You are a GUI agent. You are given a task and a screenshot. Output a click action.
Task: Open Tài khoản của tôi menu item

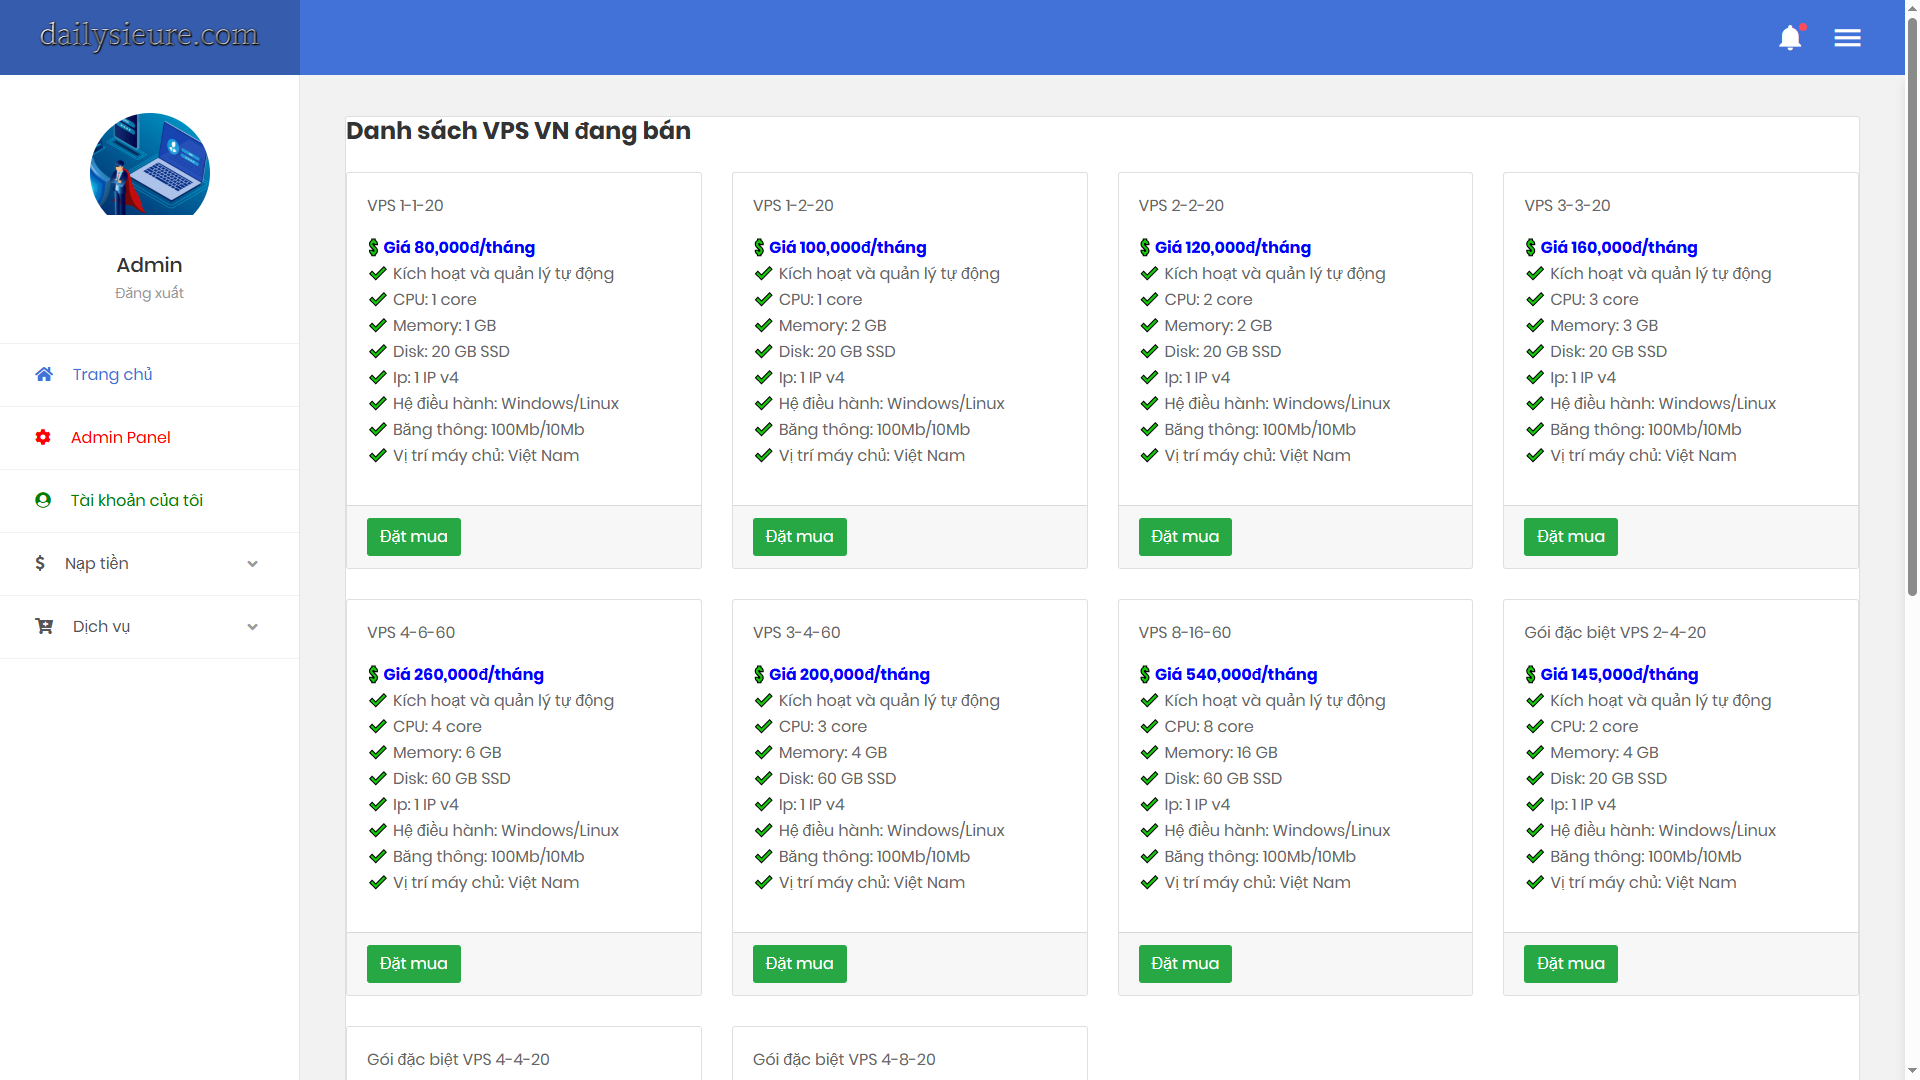click(x=136, y=500)
